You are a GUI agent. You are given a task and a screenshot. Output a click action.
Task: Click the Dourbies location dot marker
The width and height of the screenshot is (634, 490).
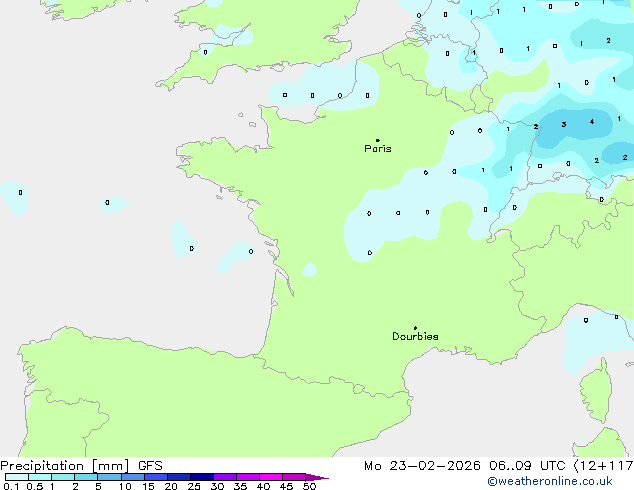(x=415, y=328)
